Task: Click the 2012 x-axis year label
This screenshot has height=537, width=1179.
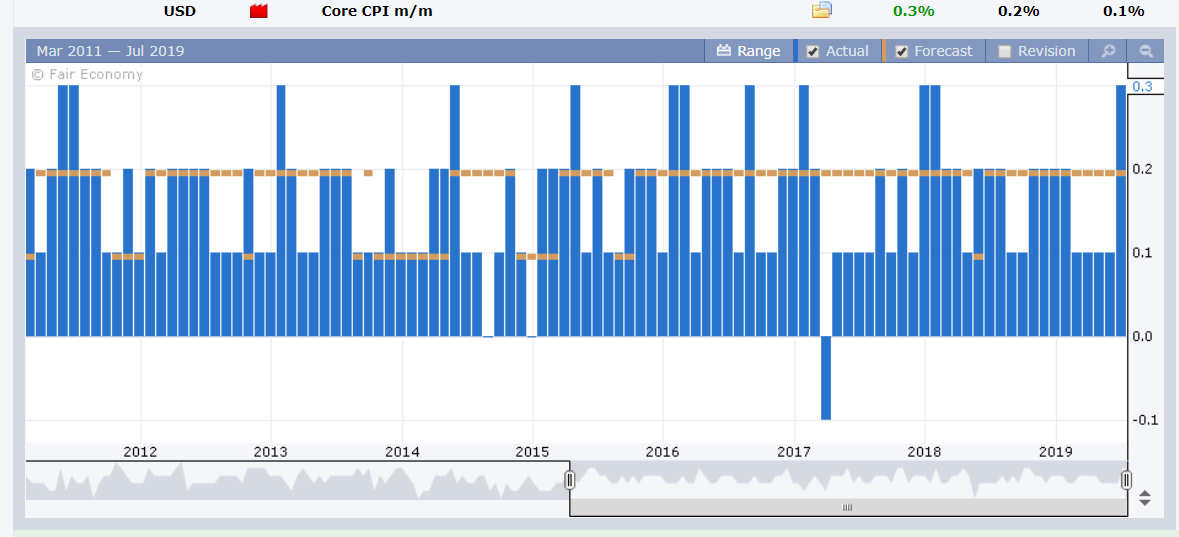Action: [x=140, y=452]
